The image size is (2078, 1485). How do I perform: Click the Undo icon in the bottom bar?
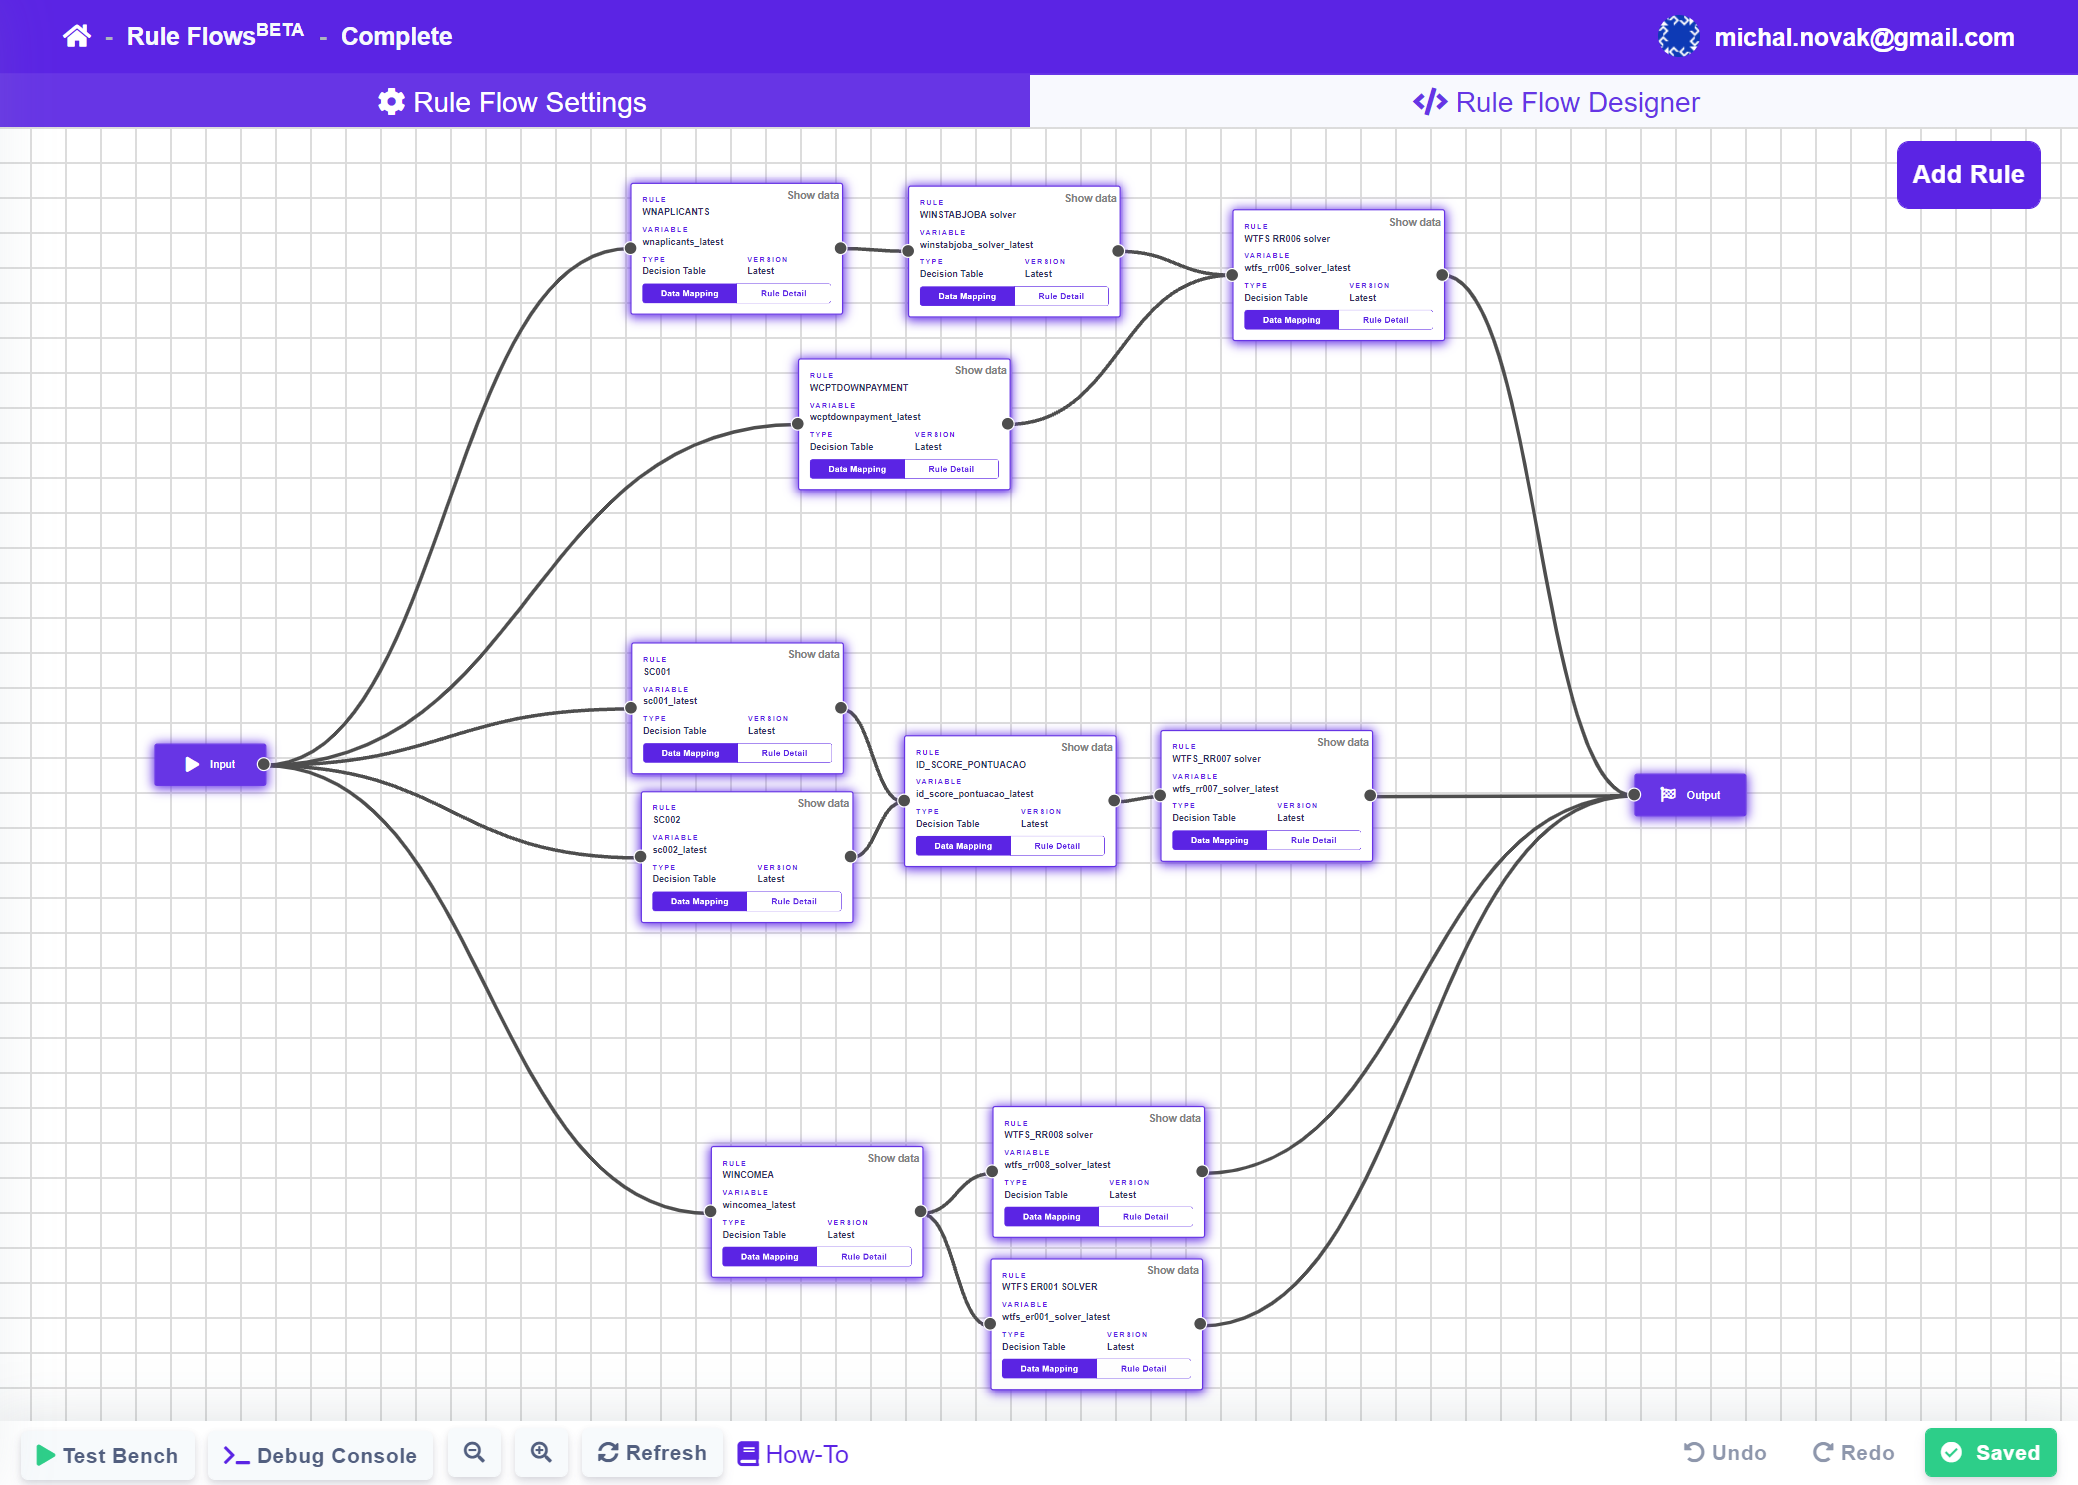pos(1693,1452)
